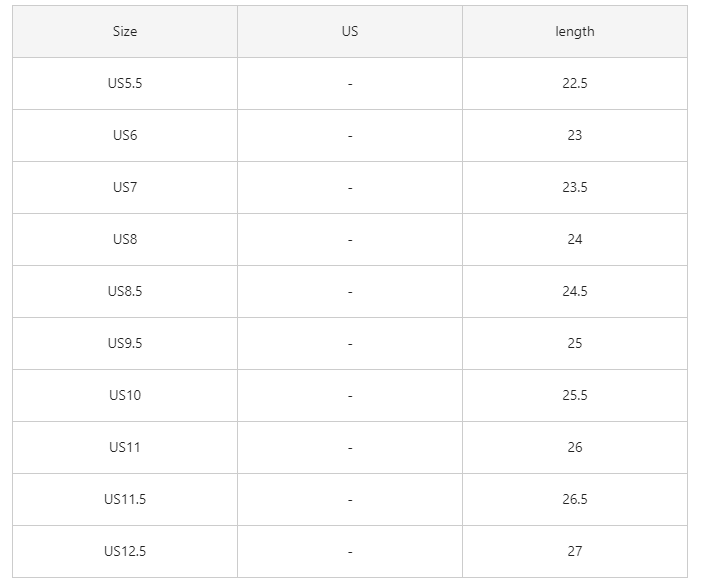Click the Size column header
Screen dimensions: 701x587
tap(125, 31)
